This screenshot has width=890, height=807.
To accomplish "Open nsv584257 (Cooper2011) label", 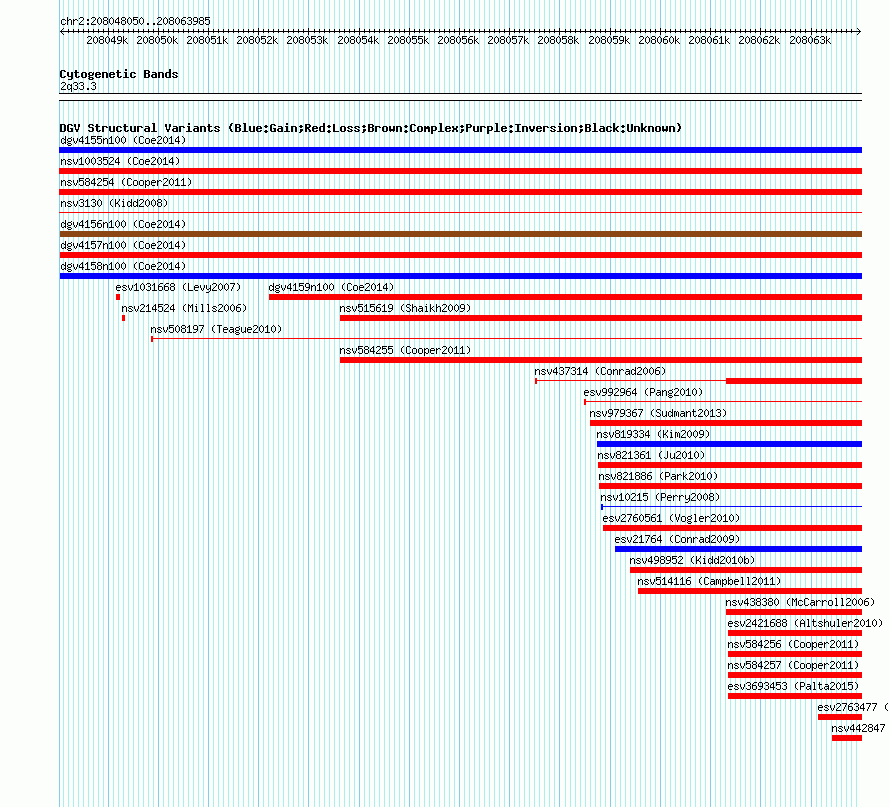I will 794,665.
